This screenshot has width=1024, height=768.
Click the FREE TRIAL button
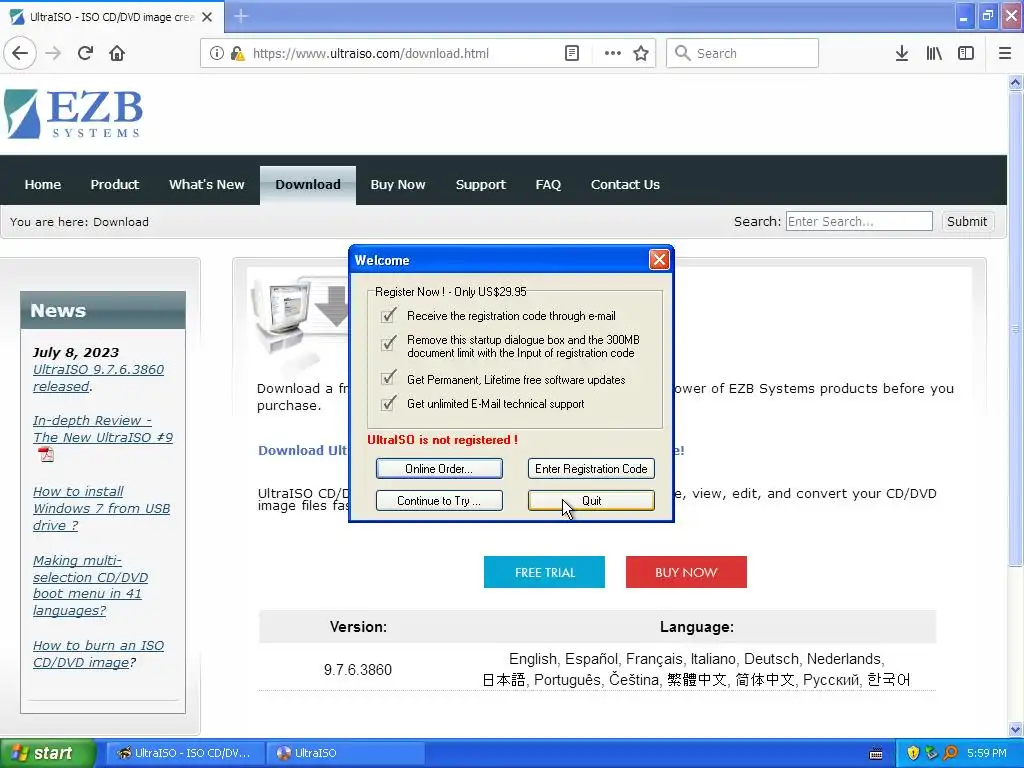tap(544, 572)
